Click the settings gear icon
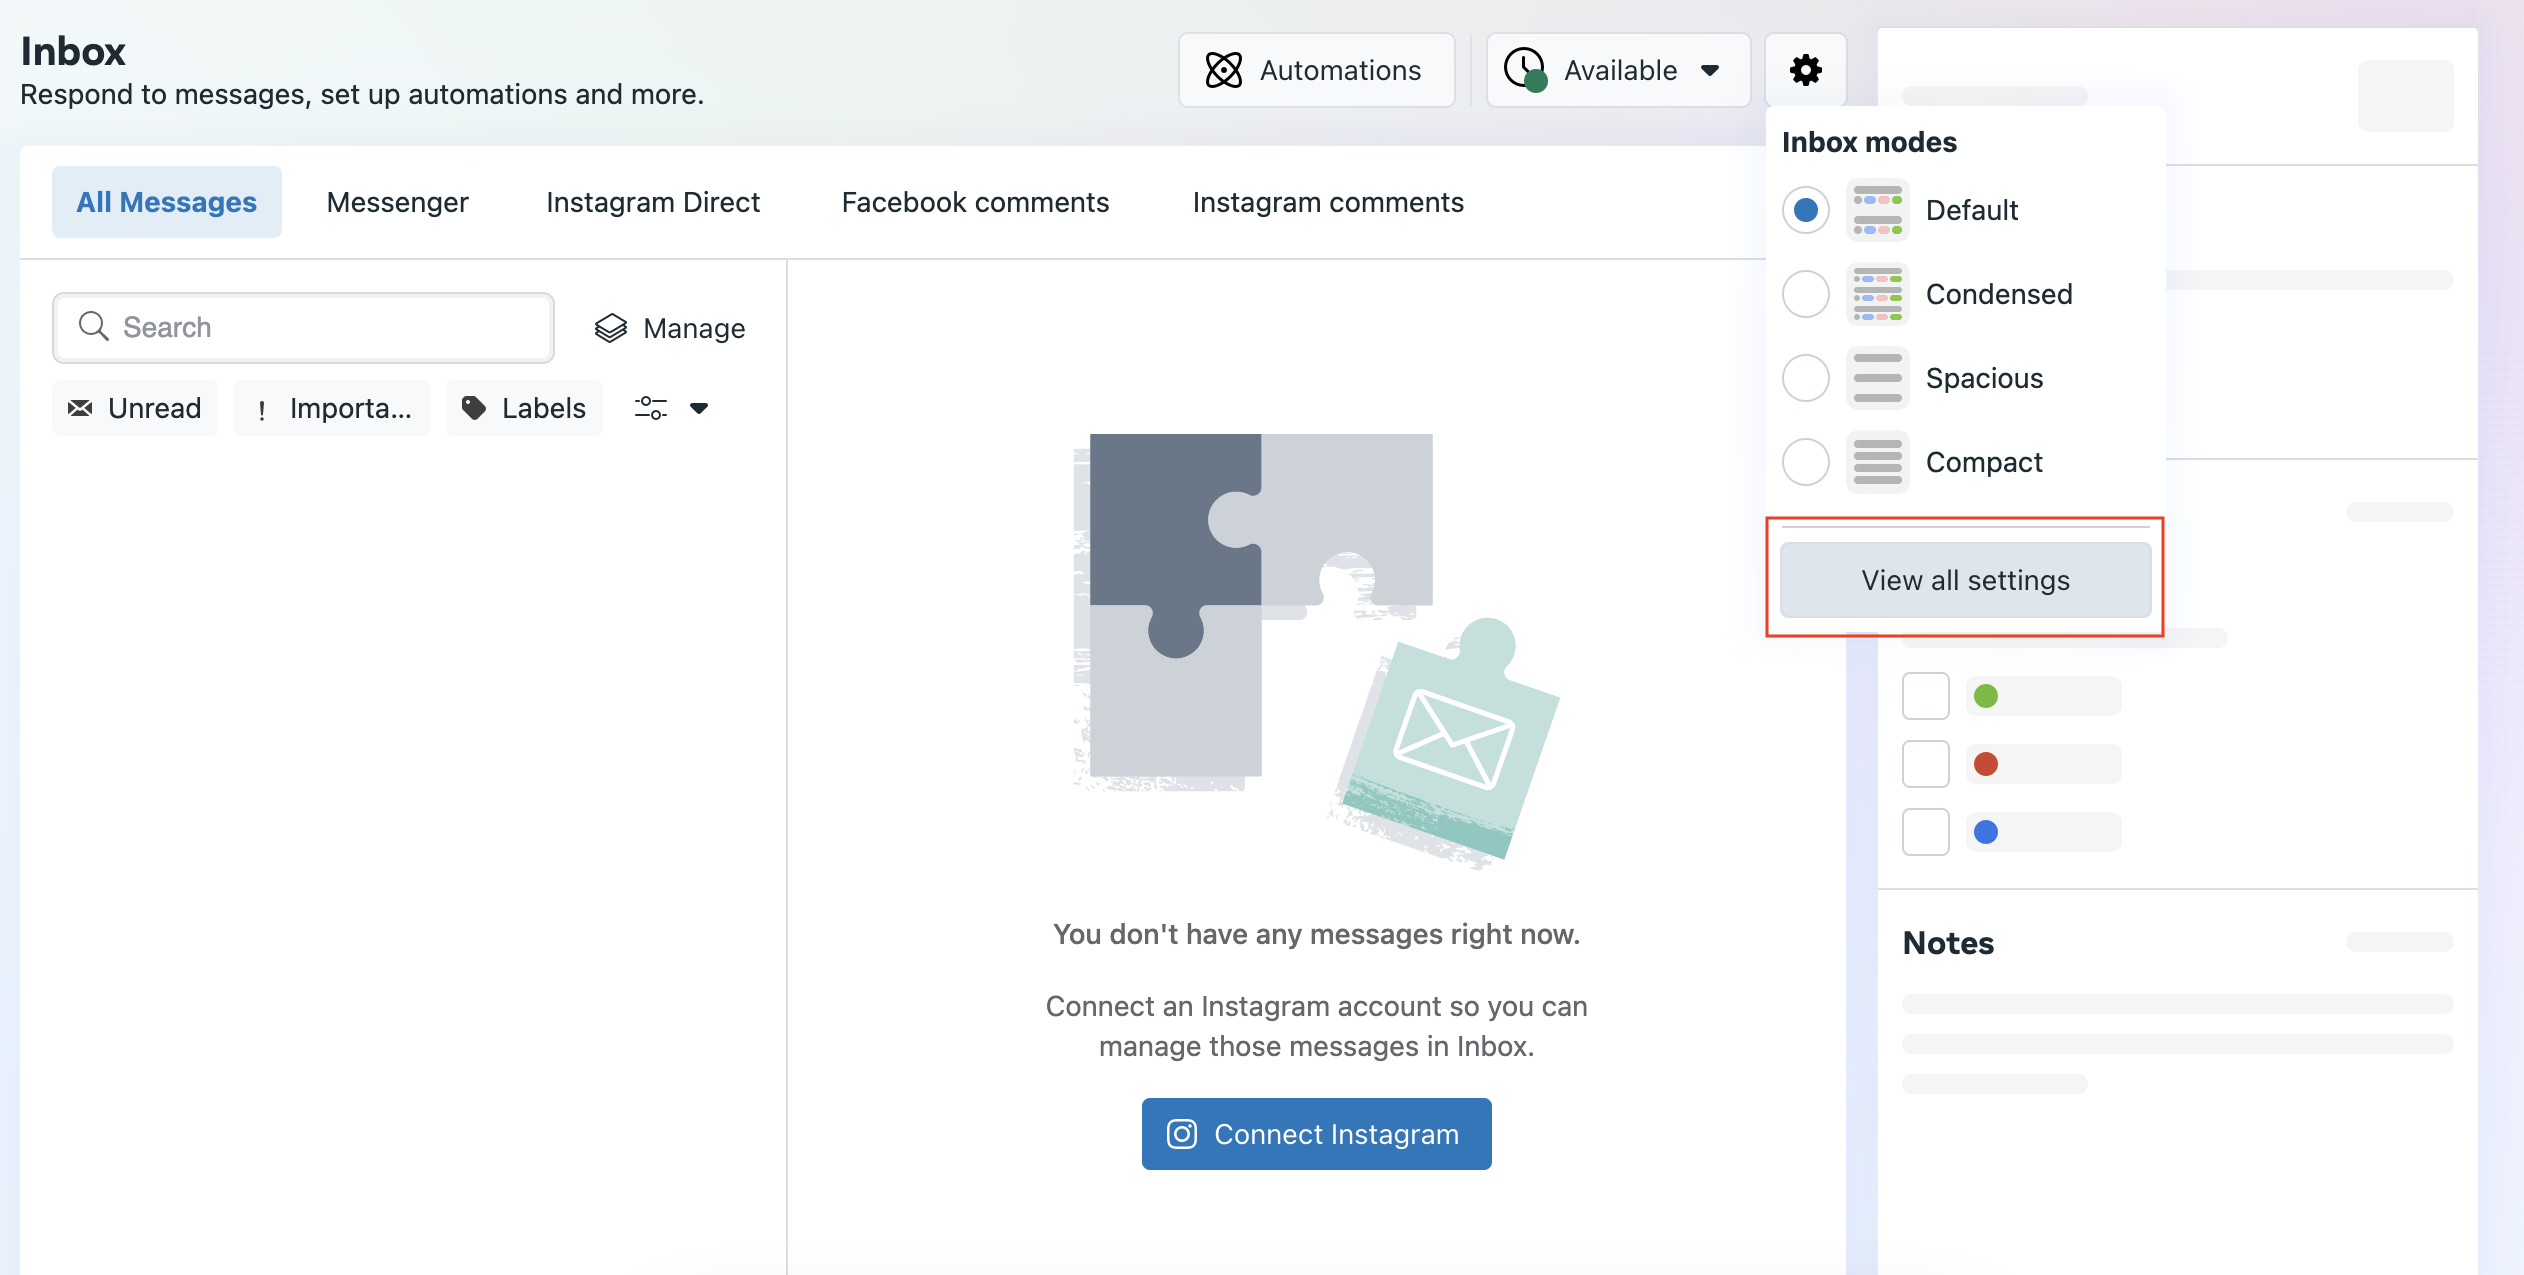Viewport: 2524px width, 1275px height. [1805, 70]
